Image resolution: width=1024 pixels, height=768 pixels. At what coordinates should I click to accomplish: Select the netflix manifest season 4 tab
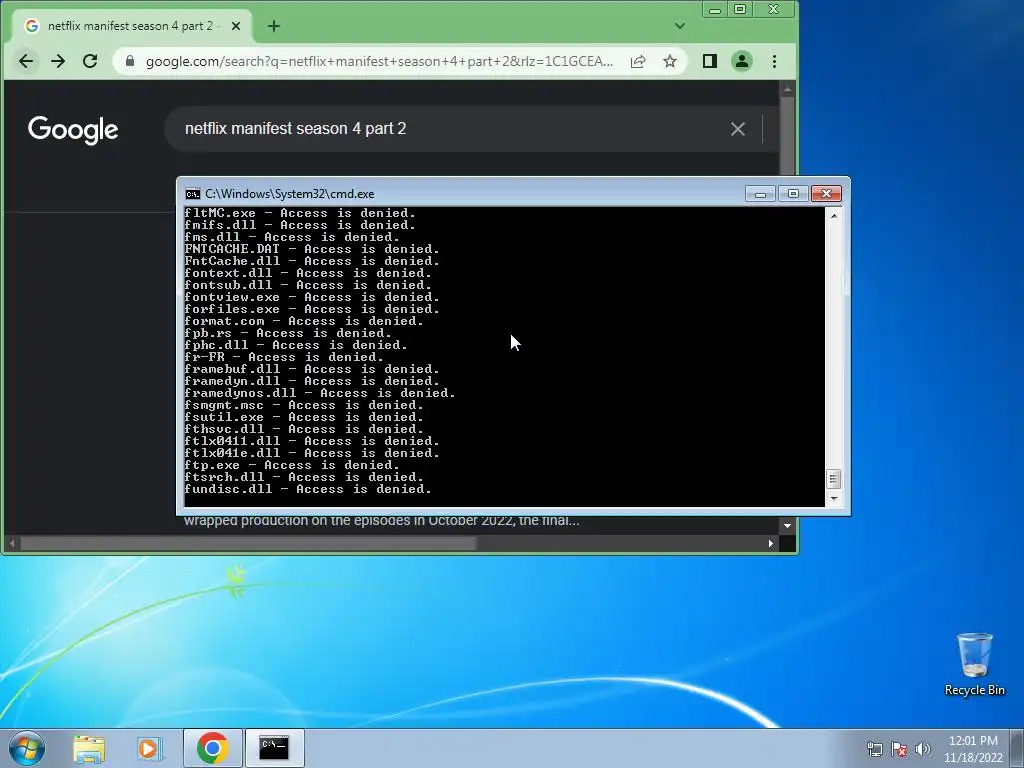tap(131, 26)
